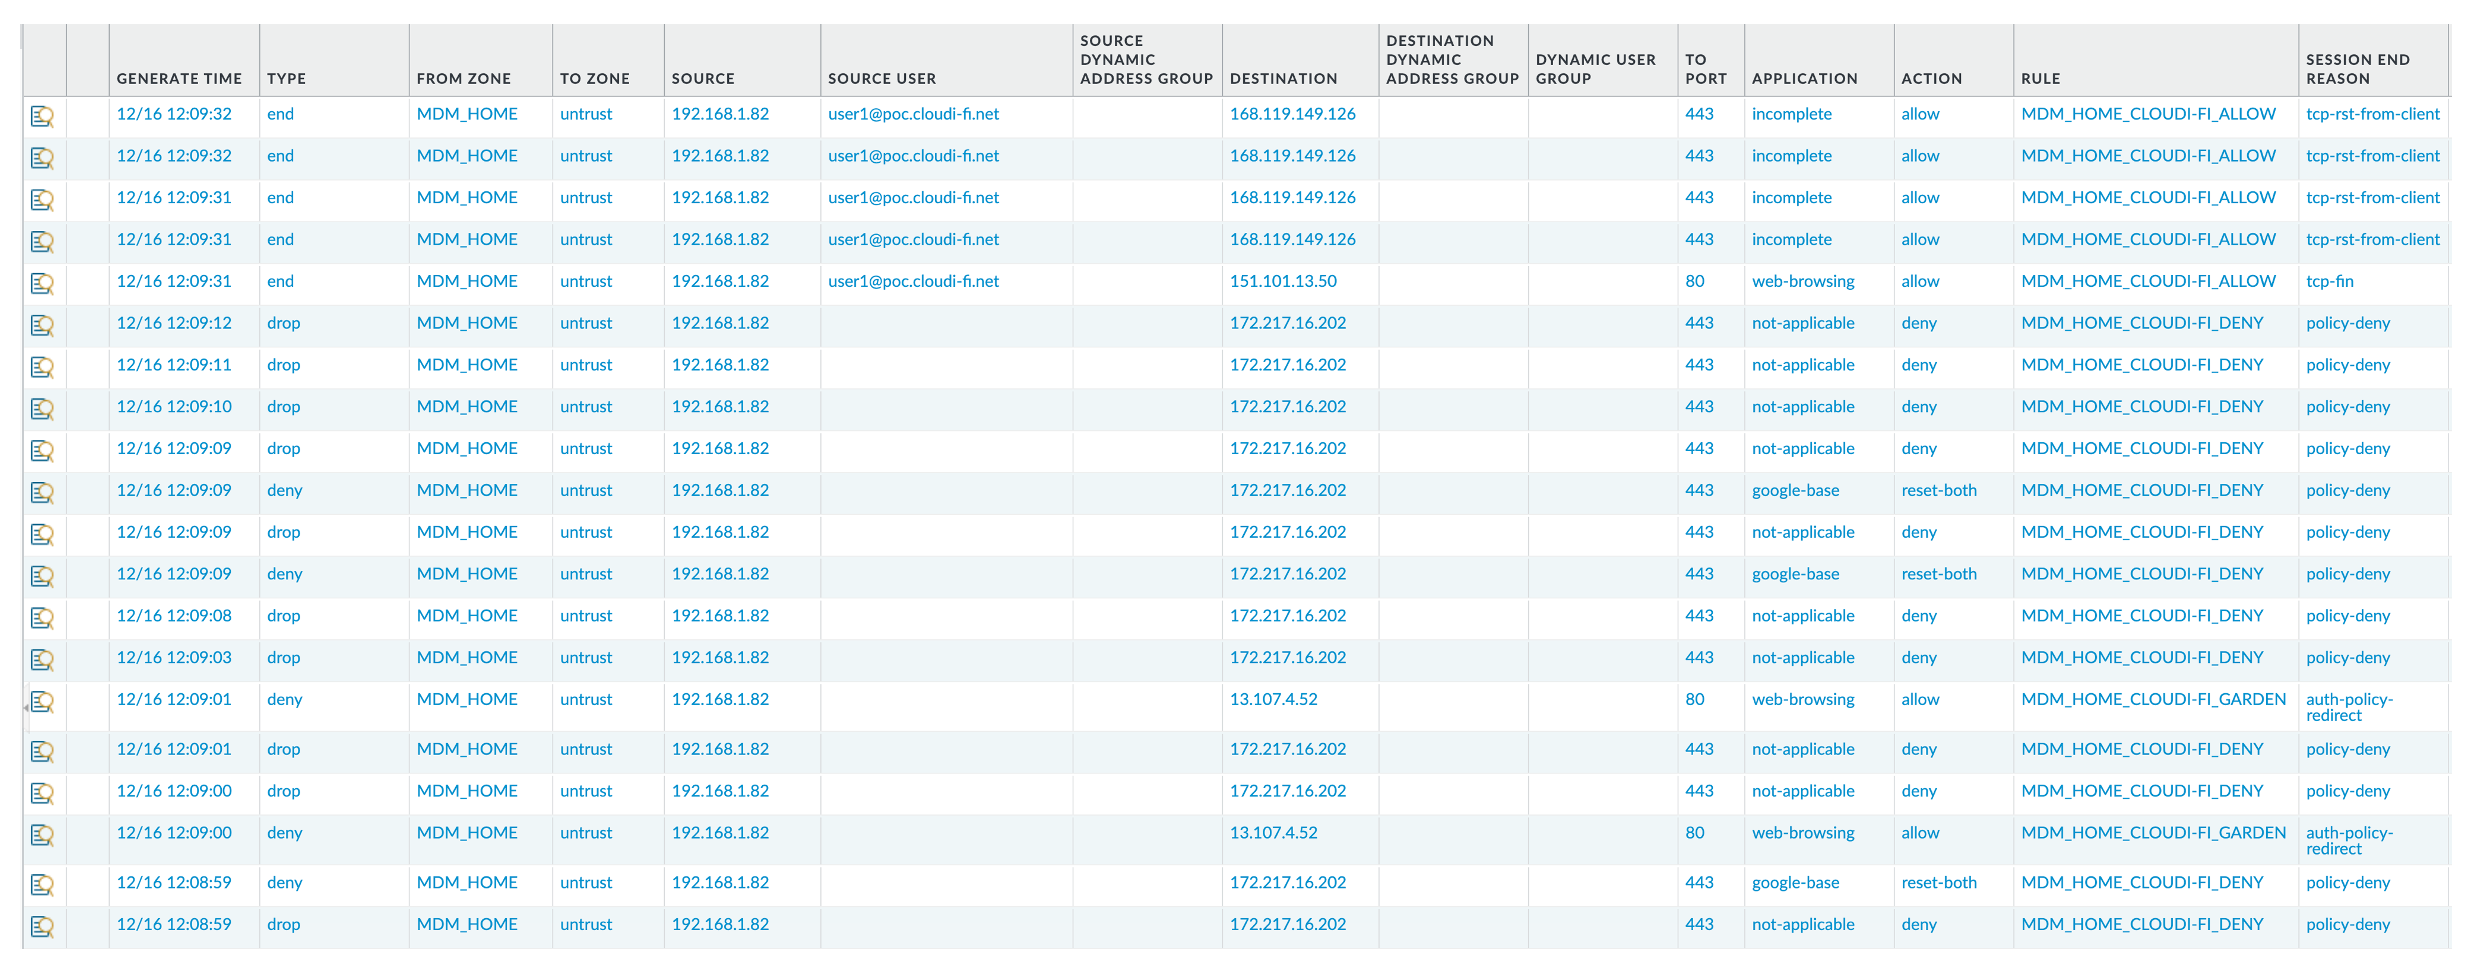2466x968 pixels.
Task: Select the destination 168.119.149.126 link
Action: click(1291, 114)
